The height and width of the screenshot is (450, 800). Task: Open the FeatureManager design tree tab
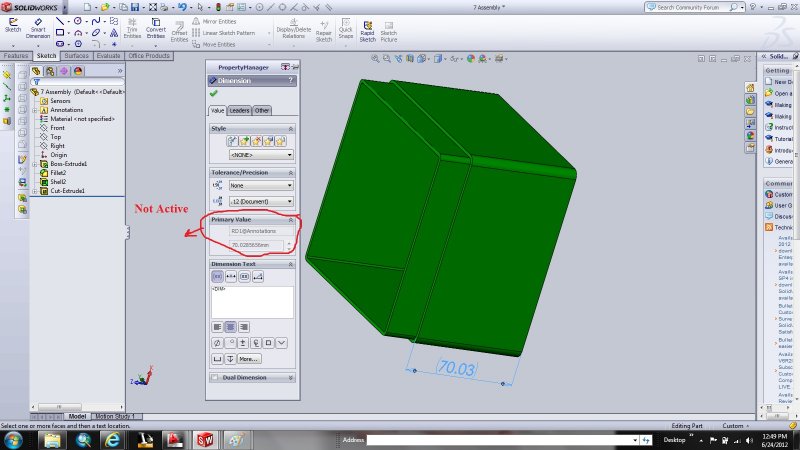click(x=36, y=71)
